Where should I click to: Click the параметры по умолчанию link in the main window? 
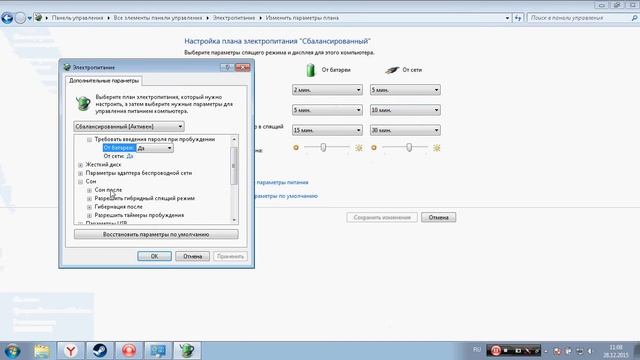(x=286, y=196)
